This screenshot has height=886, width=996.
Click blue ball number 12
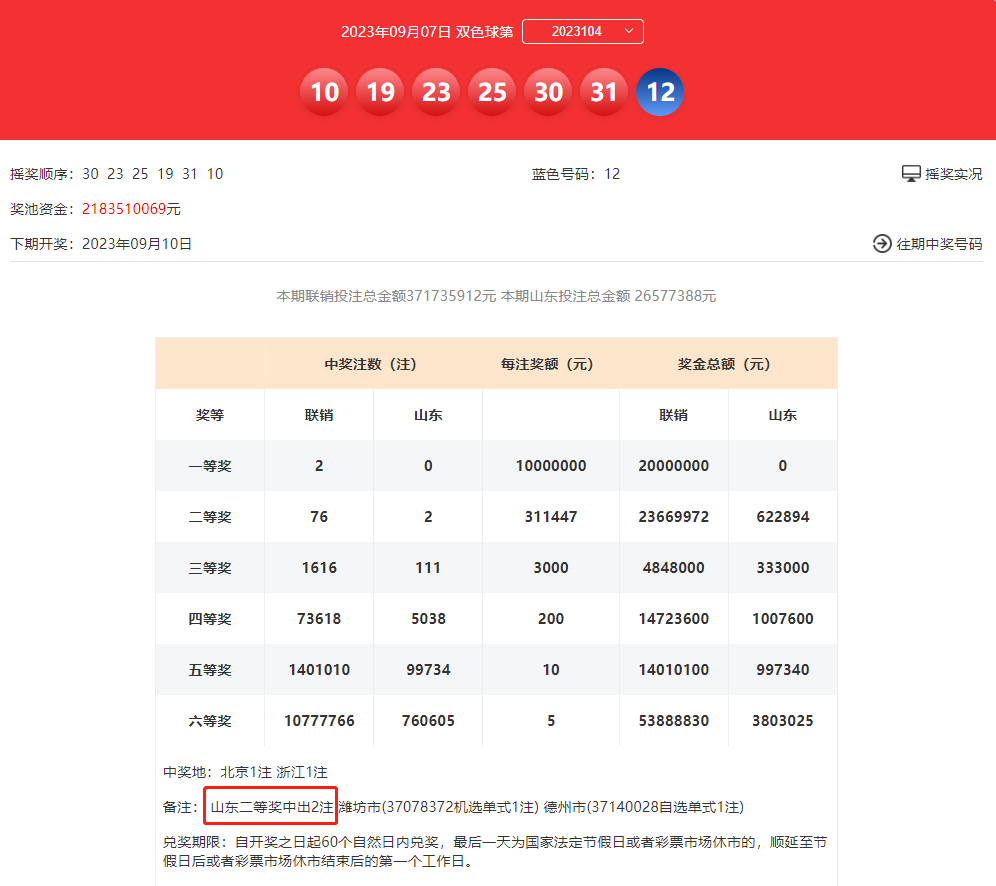pyautogui.click(x=660, y=92)
